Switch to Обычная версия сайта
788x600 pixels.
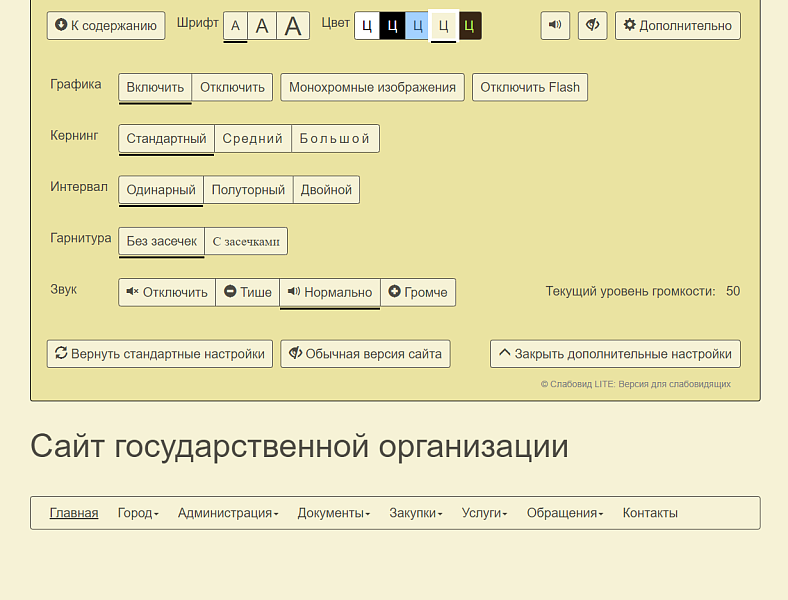365,353
